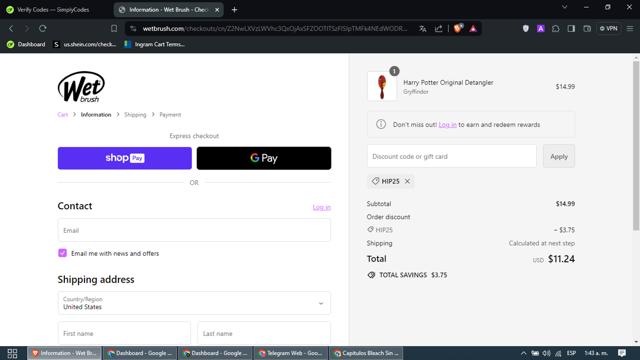This screenshot has height=360, width=640.
Task: Remove the HIP25 discount code tag
Action: (407, 181)
